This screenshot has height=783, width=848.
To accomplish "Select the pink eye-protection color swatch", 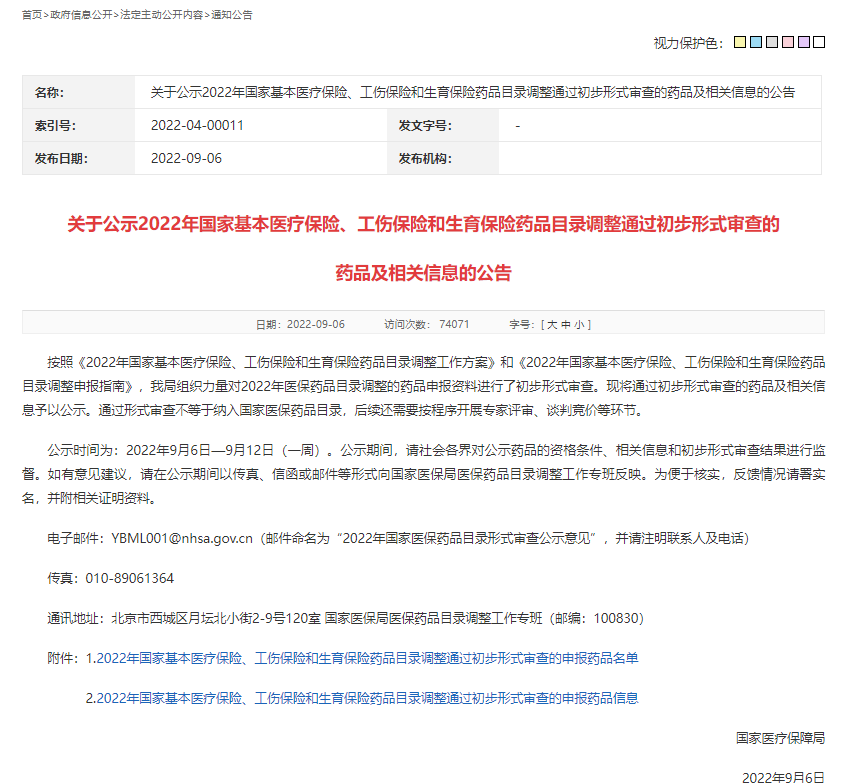I will click(787, 42).
